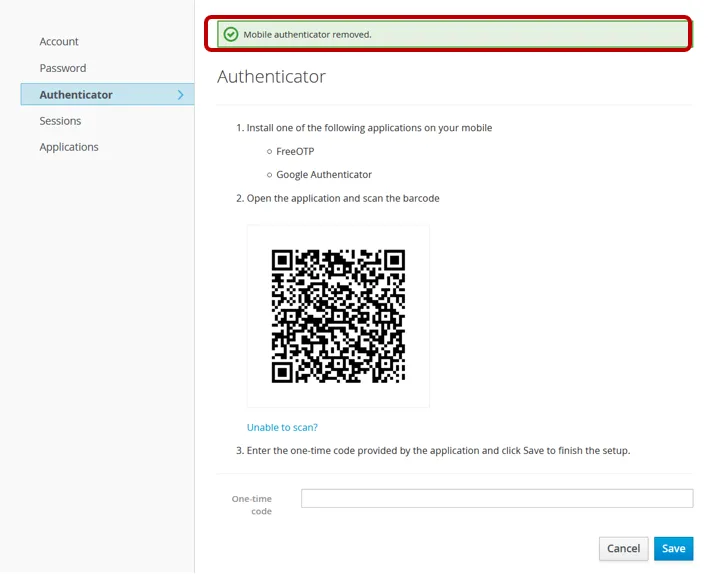Image resolution: width=713 pixels, height=574 pixels.
Task: Click the Cancel button
Action: click(x=623, y=549)
